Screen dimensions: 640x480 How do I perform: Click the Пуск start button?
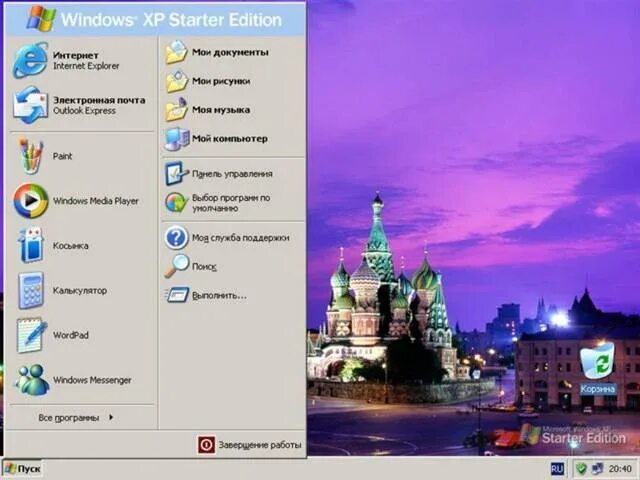click(23, 469)
